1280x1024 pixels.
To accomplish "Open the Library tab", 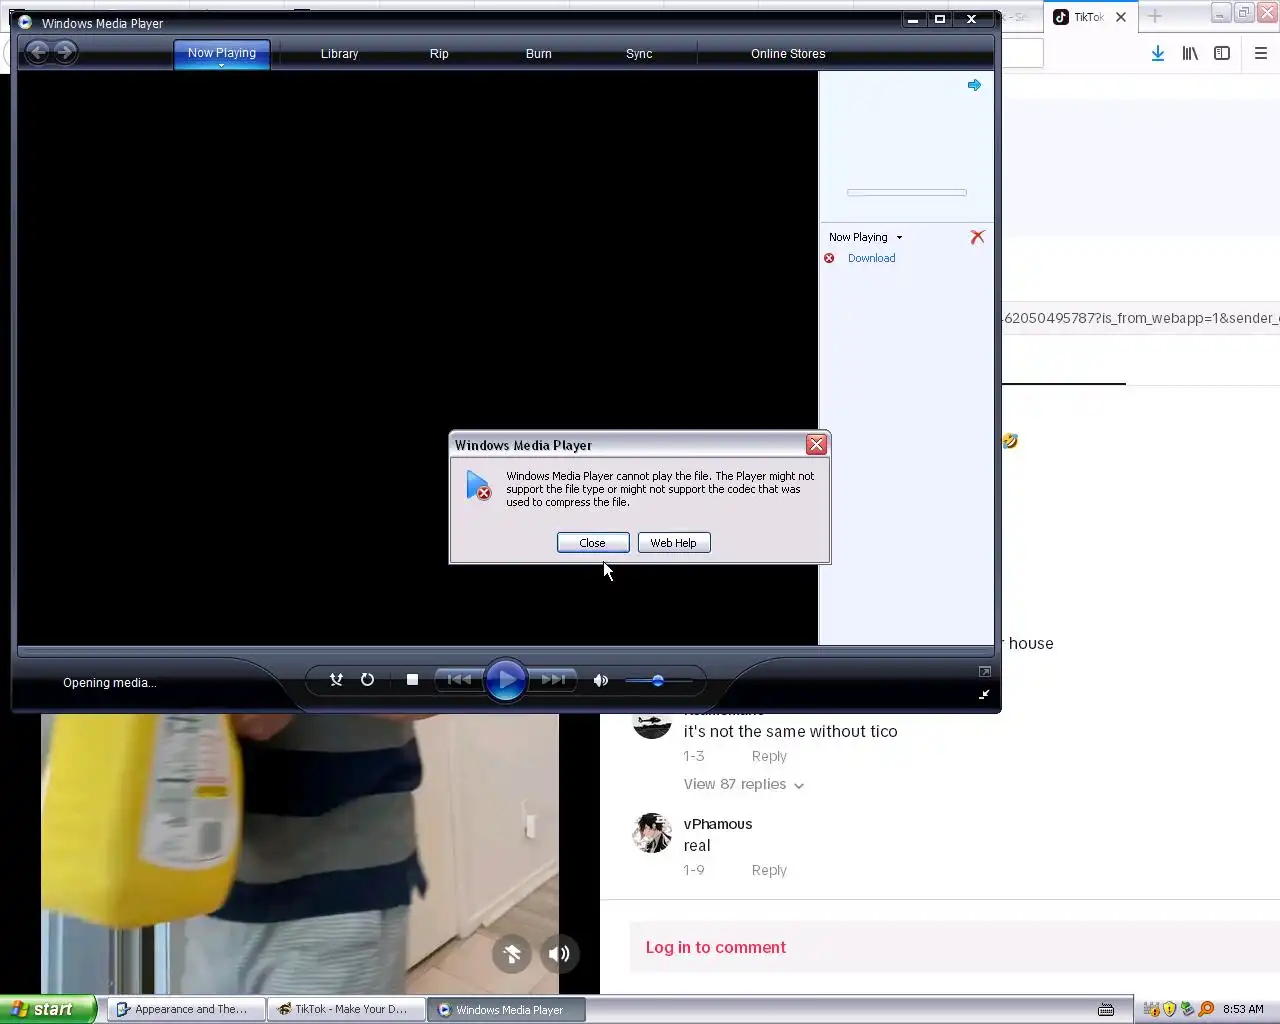I will pos(339,54).
